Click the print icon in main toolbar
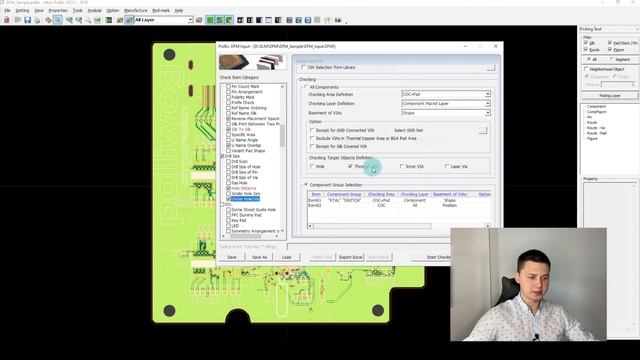The width and height of the screenshot is (640, 360). pyautogui.click(x=37, y=20)
